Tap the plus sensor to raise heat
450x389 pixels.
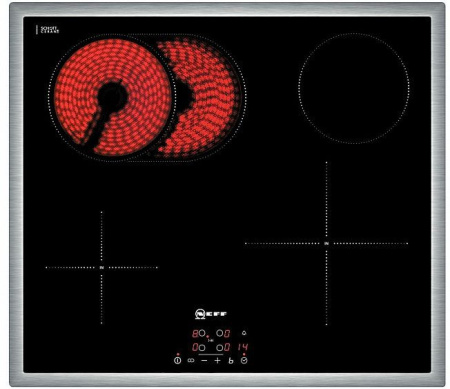[x=217, y=360]
